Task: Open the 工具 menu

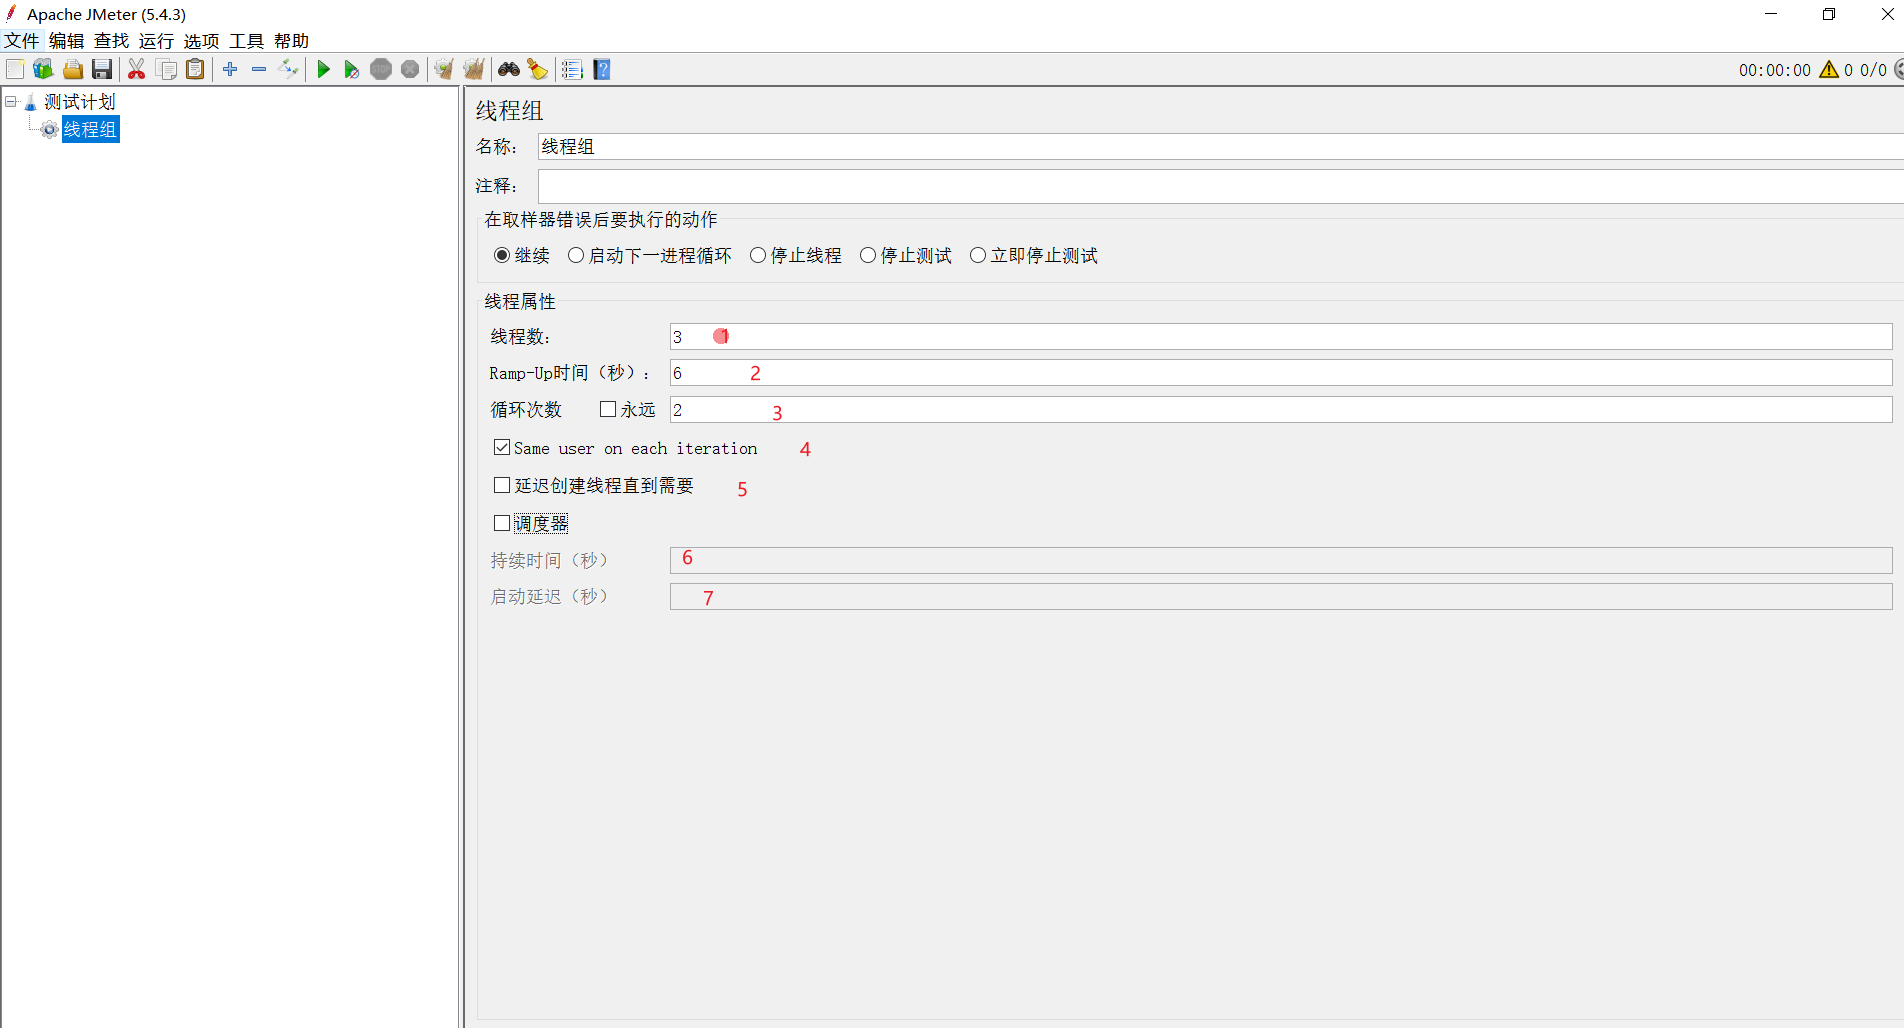Action: pyautogui.click(x=246, y=41)
